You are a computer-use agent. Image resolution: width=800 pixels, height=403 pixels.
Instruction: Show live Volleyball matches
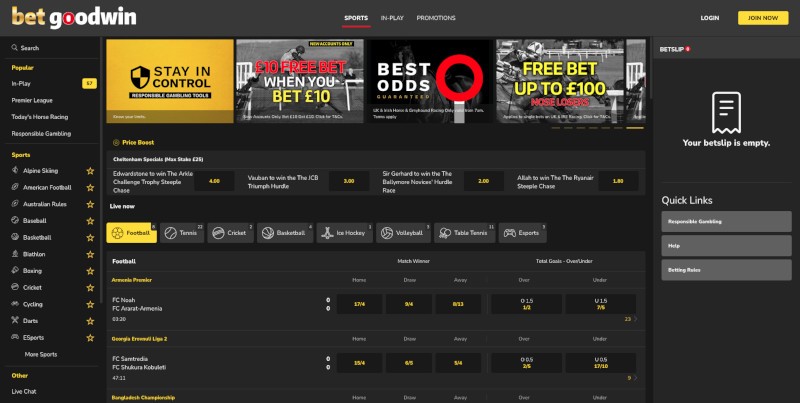[x=405, y=233]
